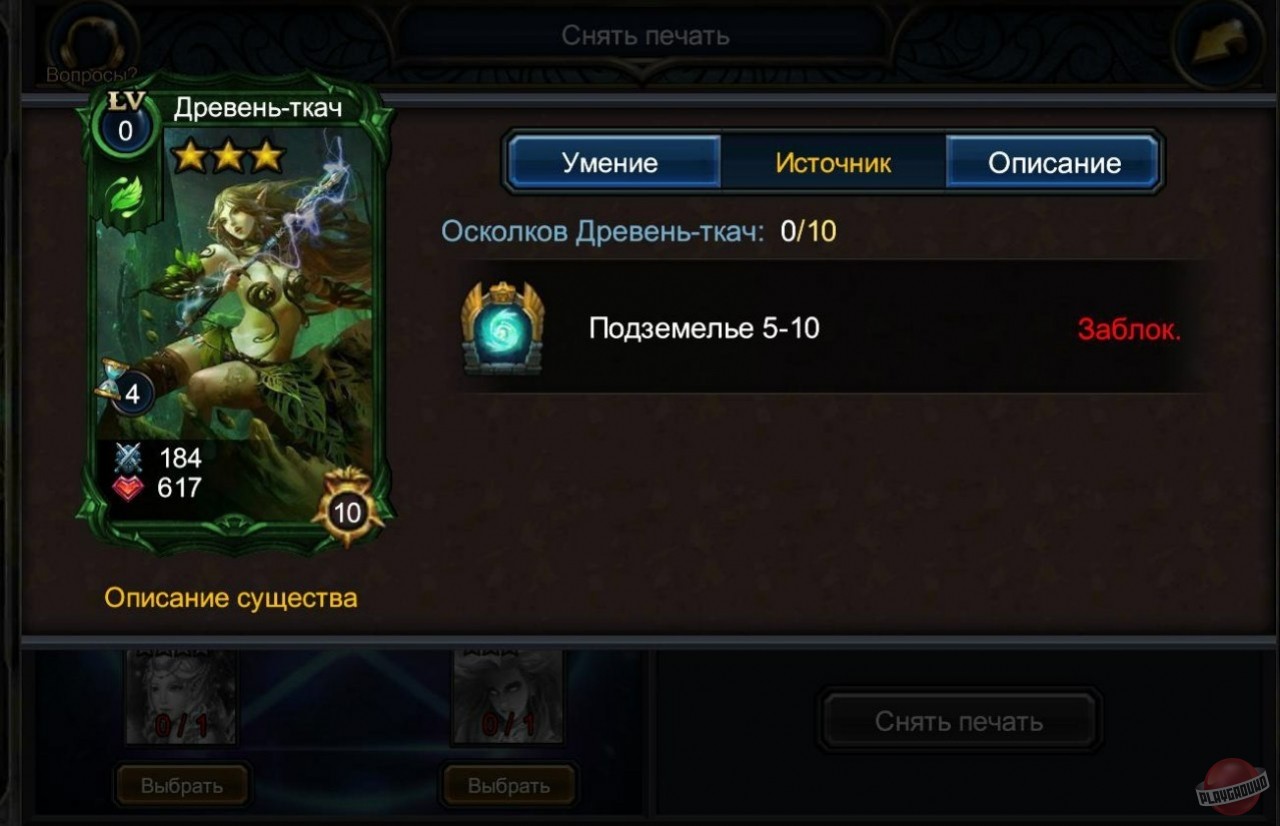Click the right greyed creature portrait

[x=508, y=696]
